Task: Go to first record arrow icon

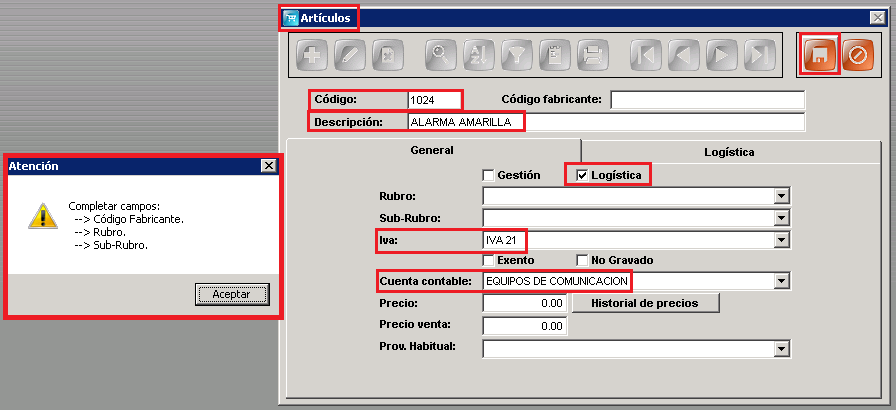Action: pos(646,55)
